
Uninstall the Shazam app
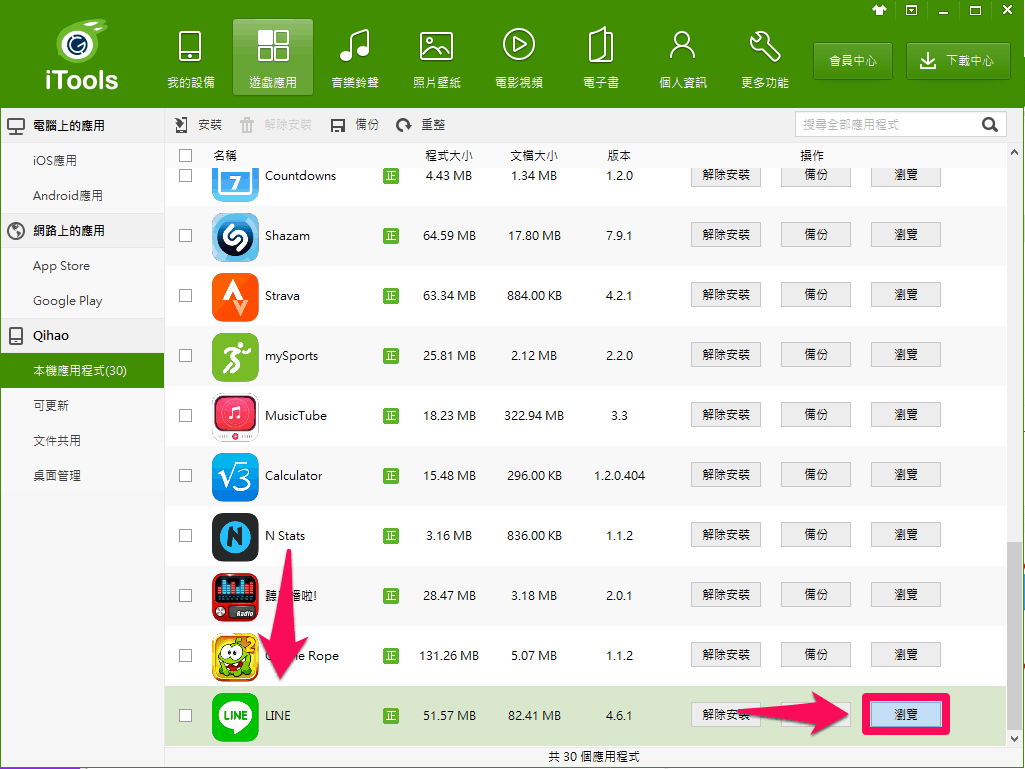point(726,235)
